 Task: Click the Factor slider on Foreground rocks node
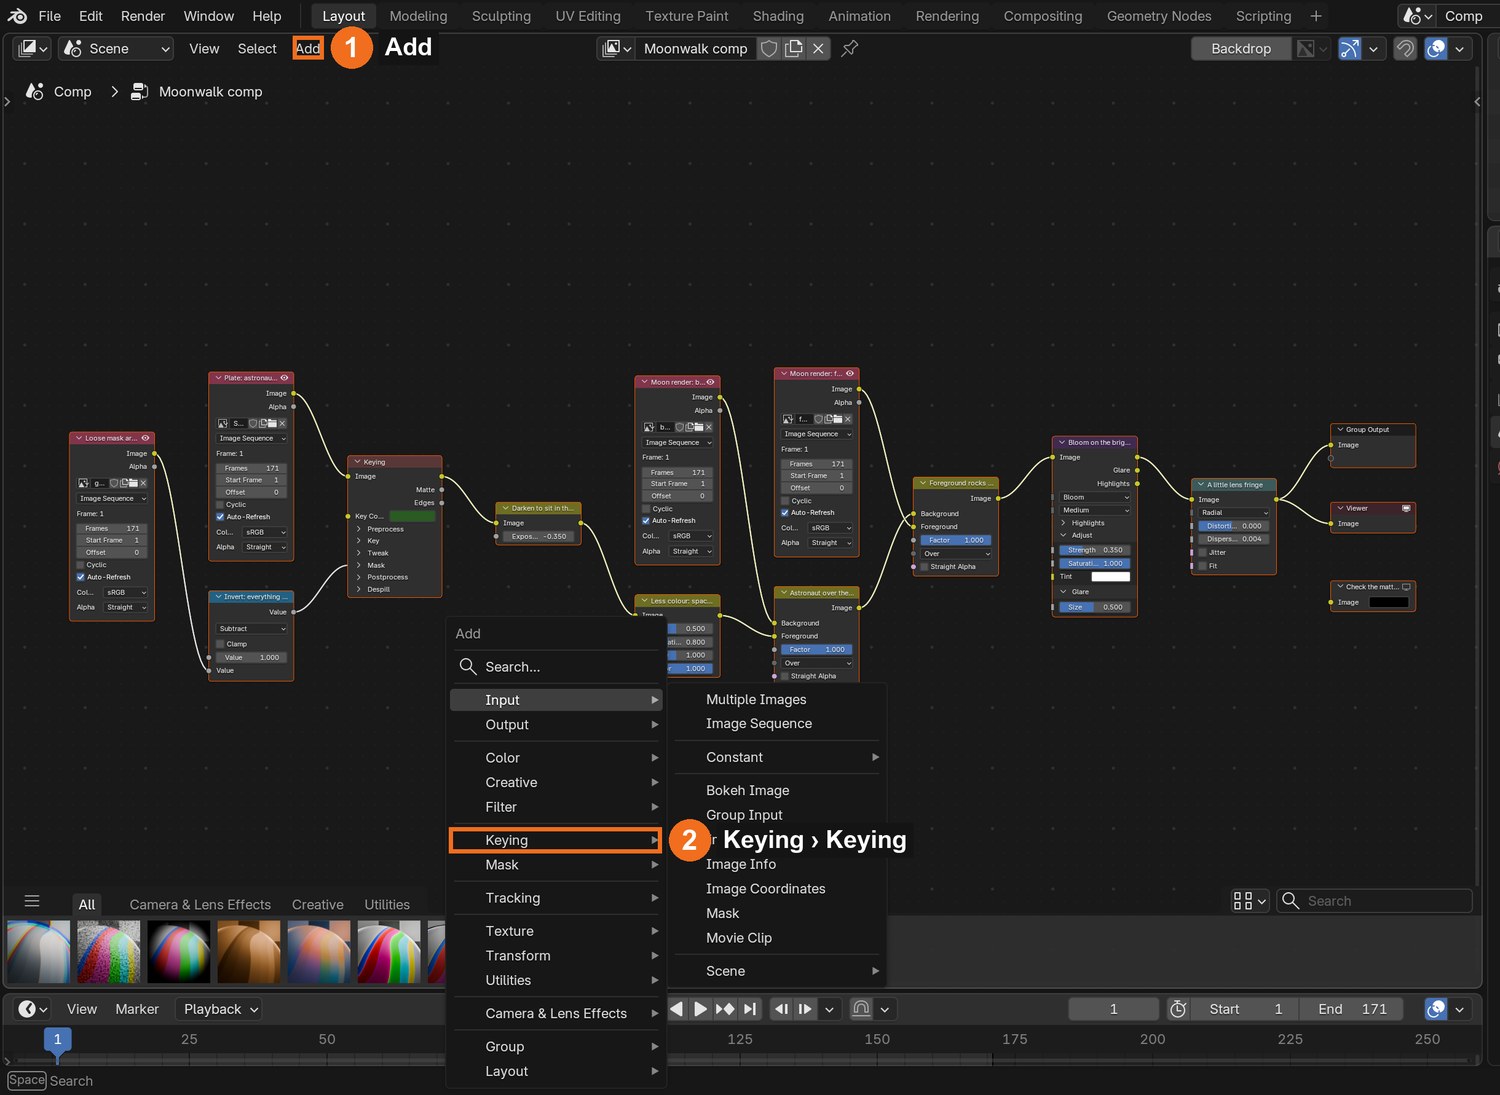pyautogui.click(x=956, y=540)
